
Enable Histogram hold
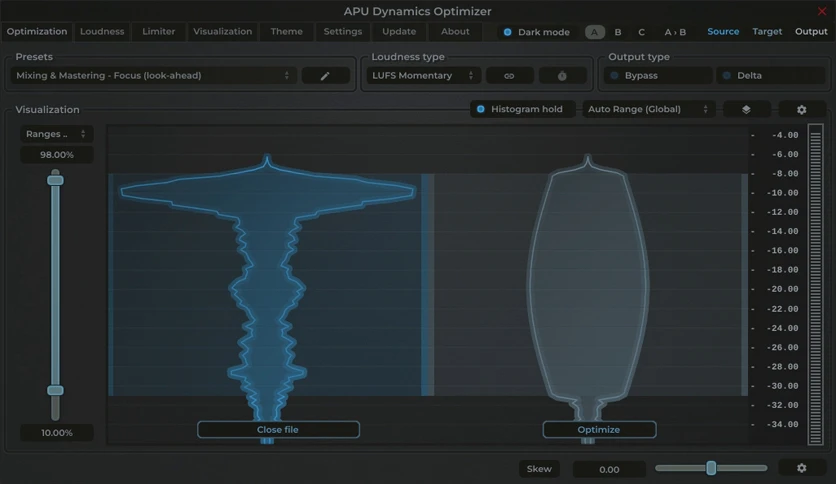[x=522, y=109]
